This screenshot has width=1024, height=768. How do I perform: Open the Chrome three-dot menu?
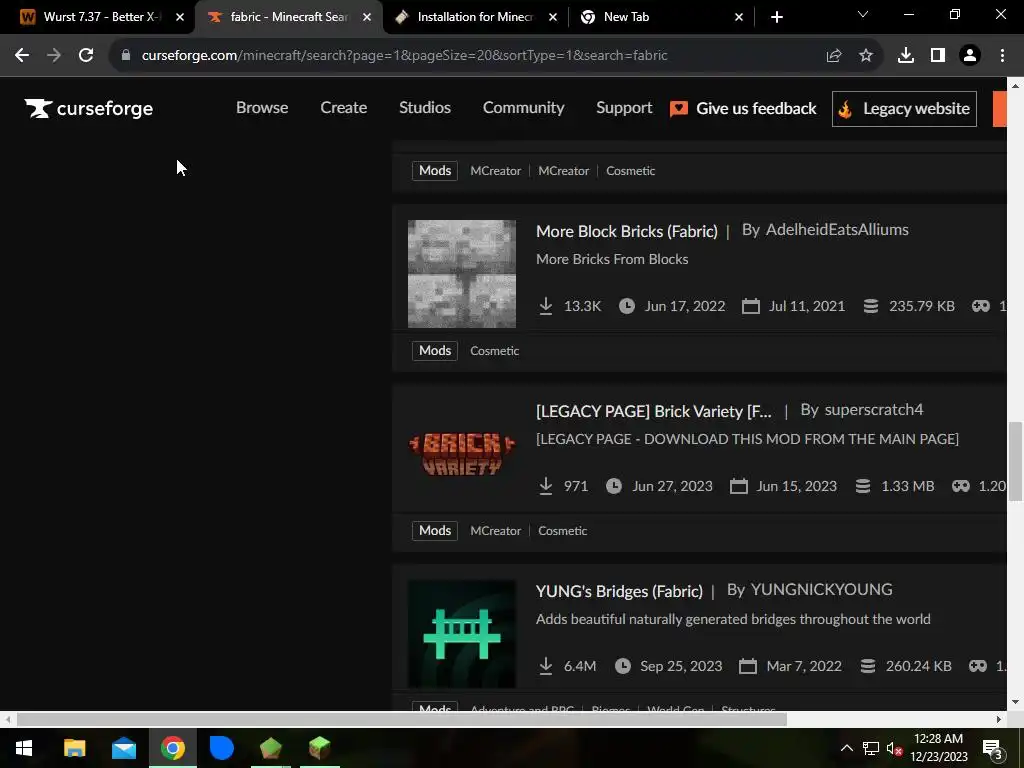1002,56
